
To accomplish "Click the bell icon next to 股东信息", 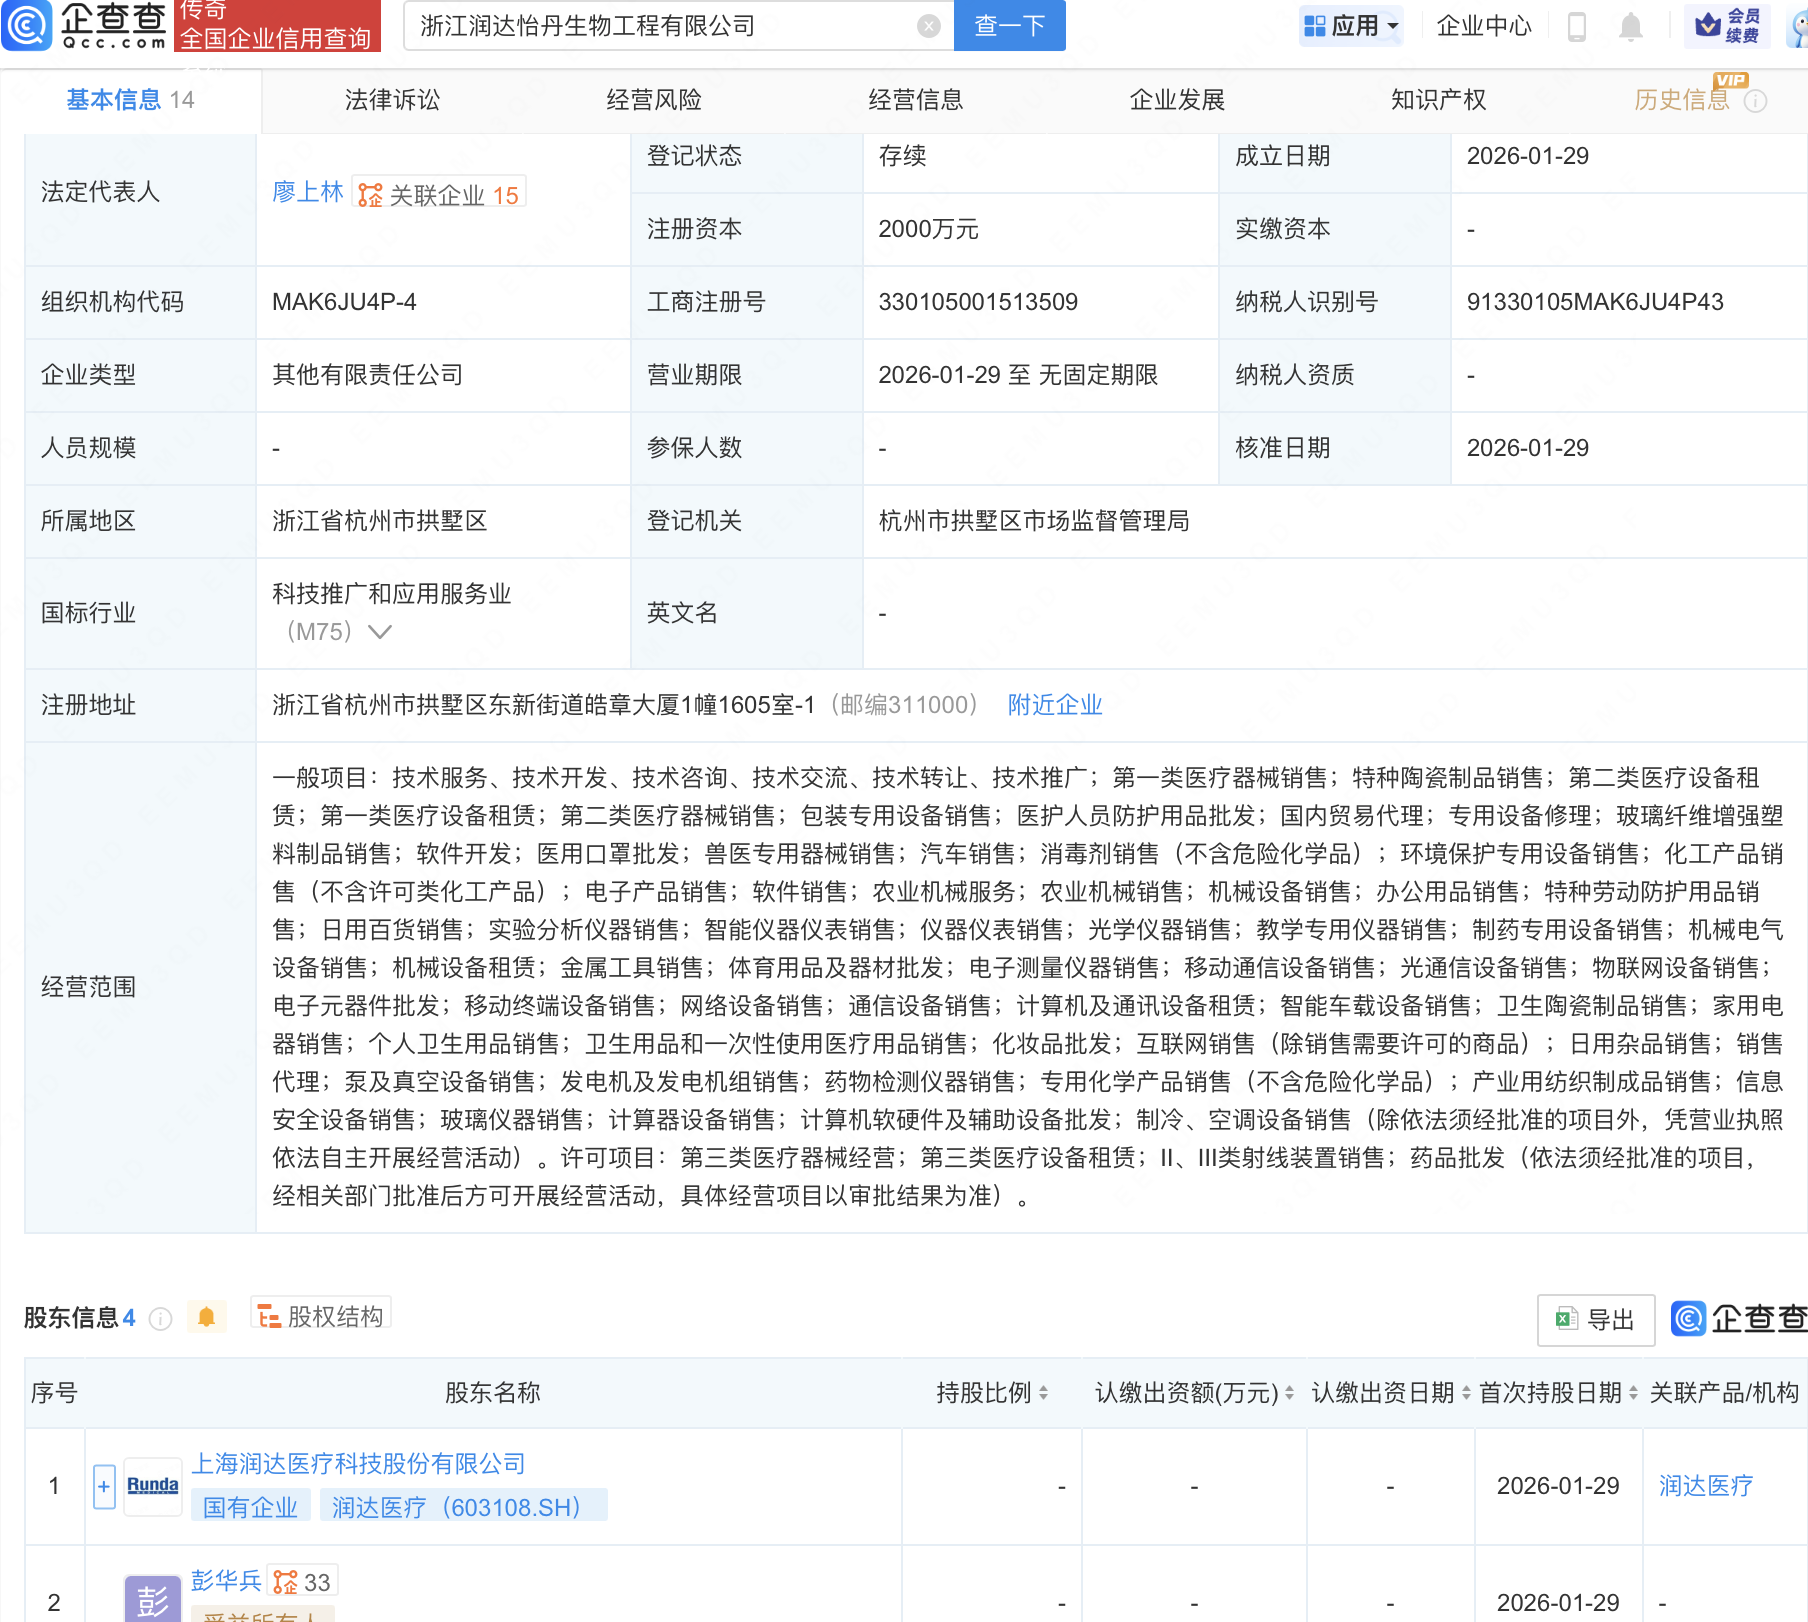I will (x=207, y=1318).
